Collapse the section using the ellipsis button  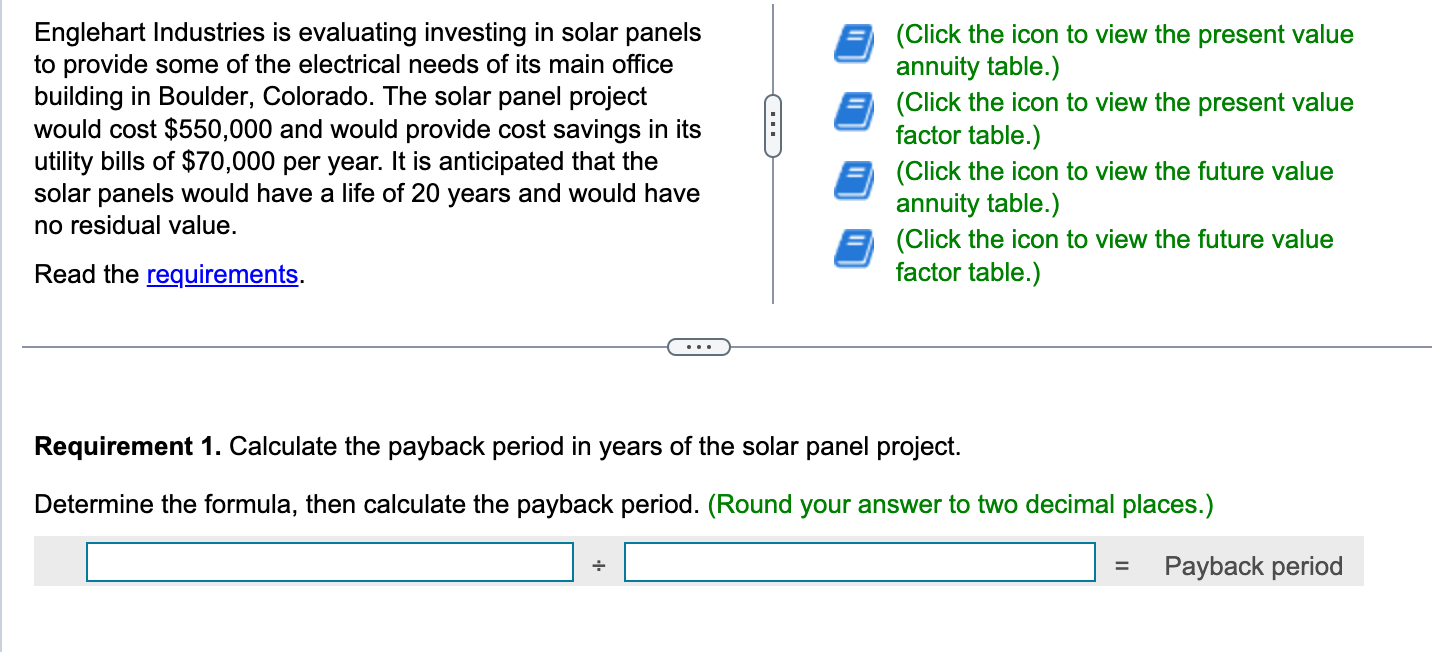699,346
